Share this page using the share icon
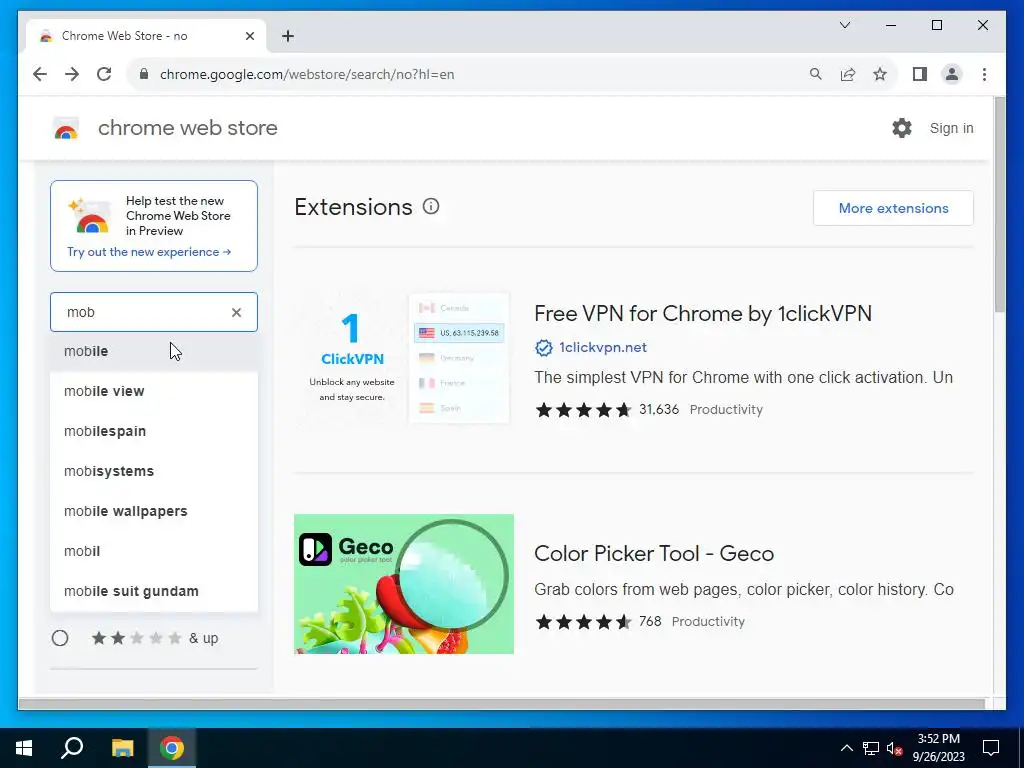 coord(848,74)
